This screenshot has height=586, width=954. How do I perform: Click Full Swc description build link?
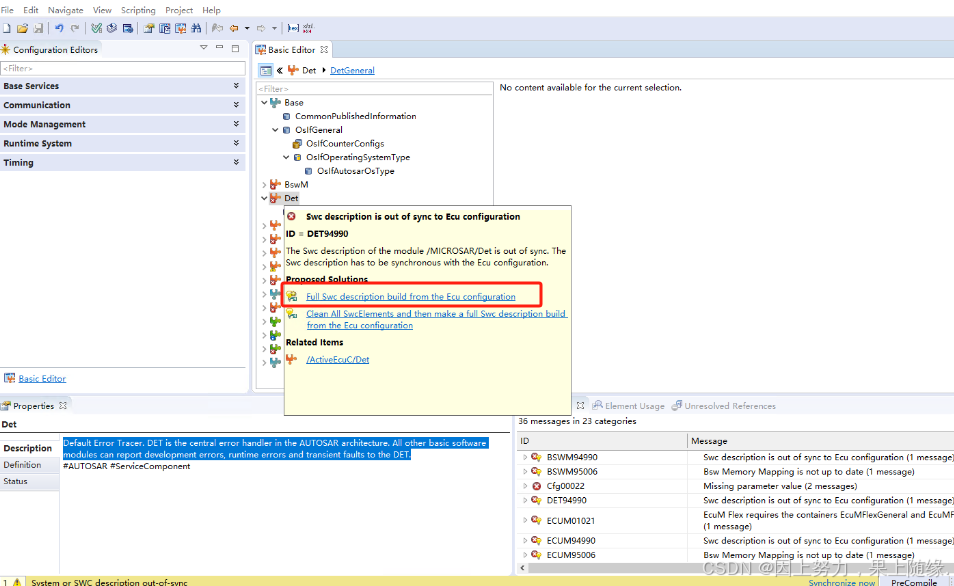[x=411, y=296]
